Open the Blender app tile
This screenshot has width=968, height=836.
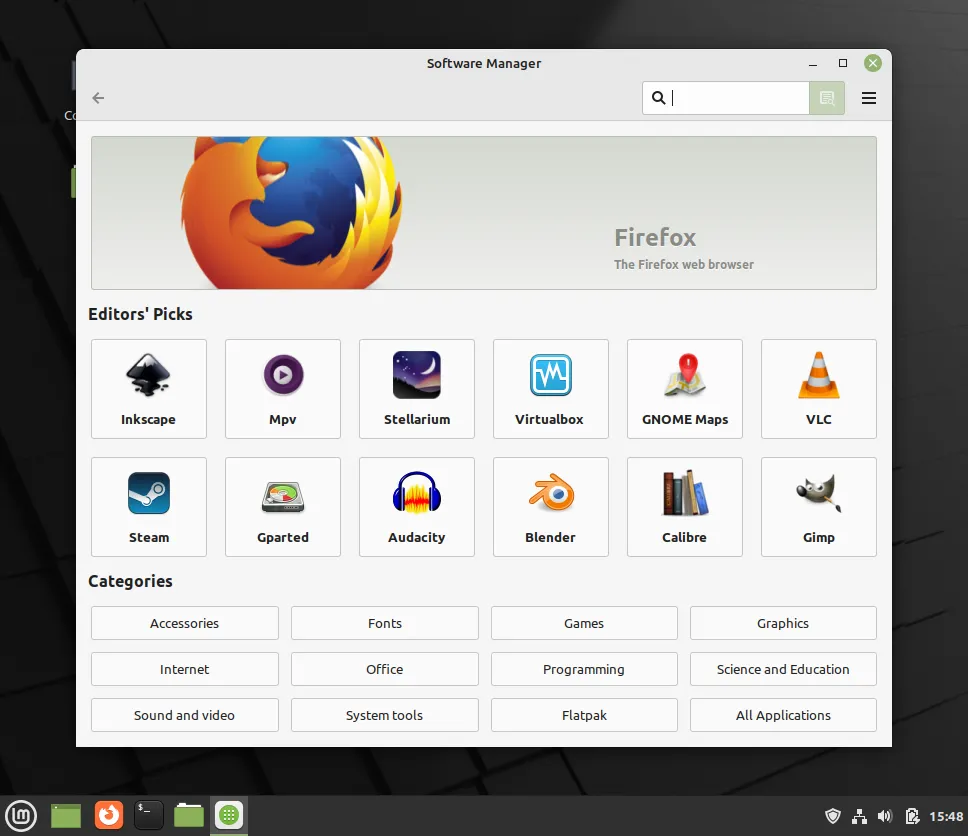pos(551,507)
